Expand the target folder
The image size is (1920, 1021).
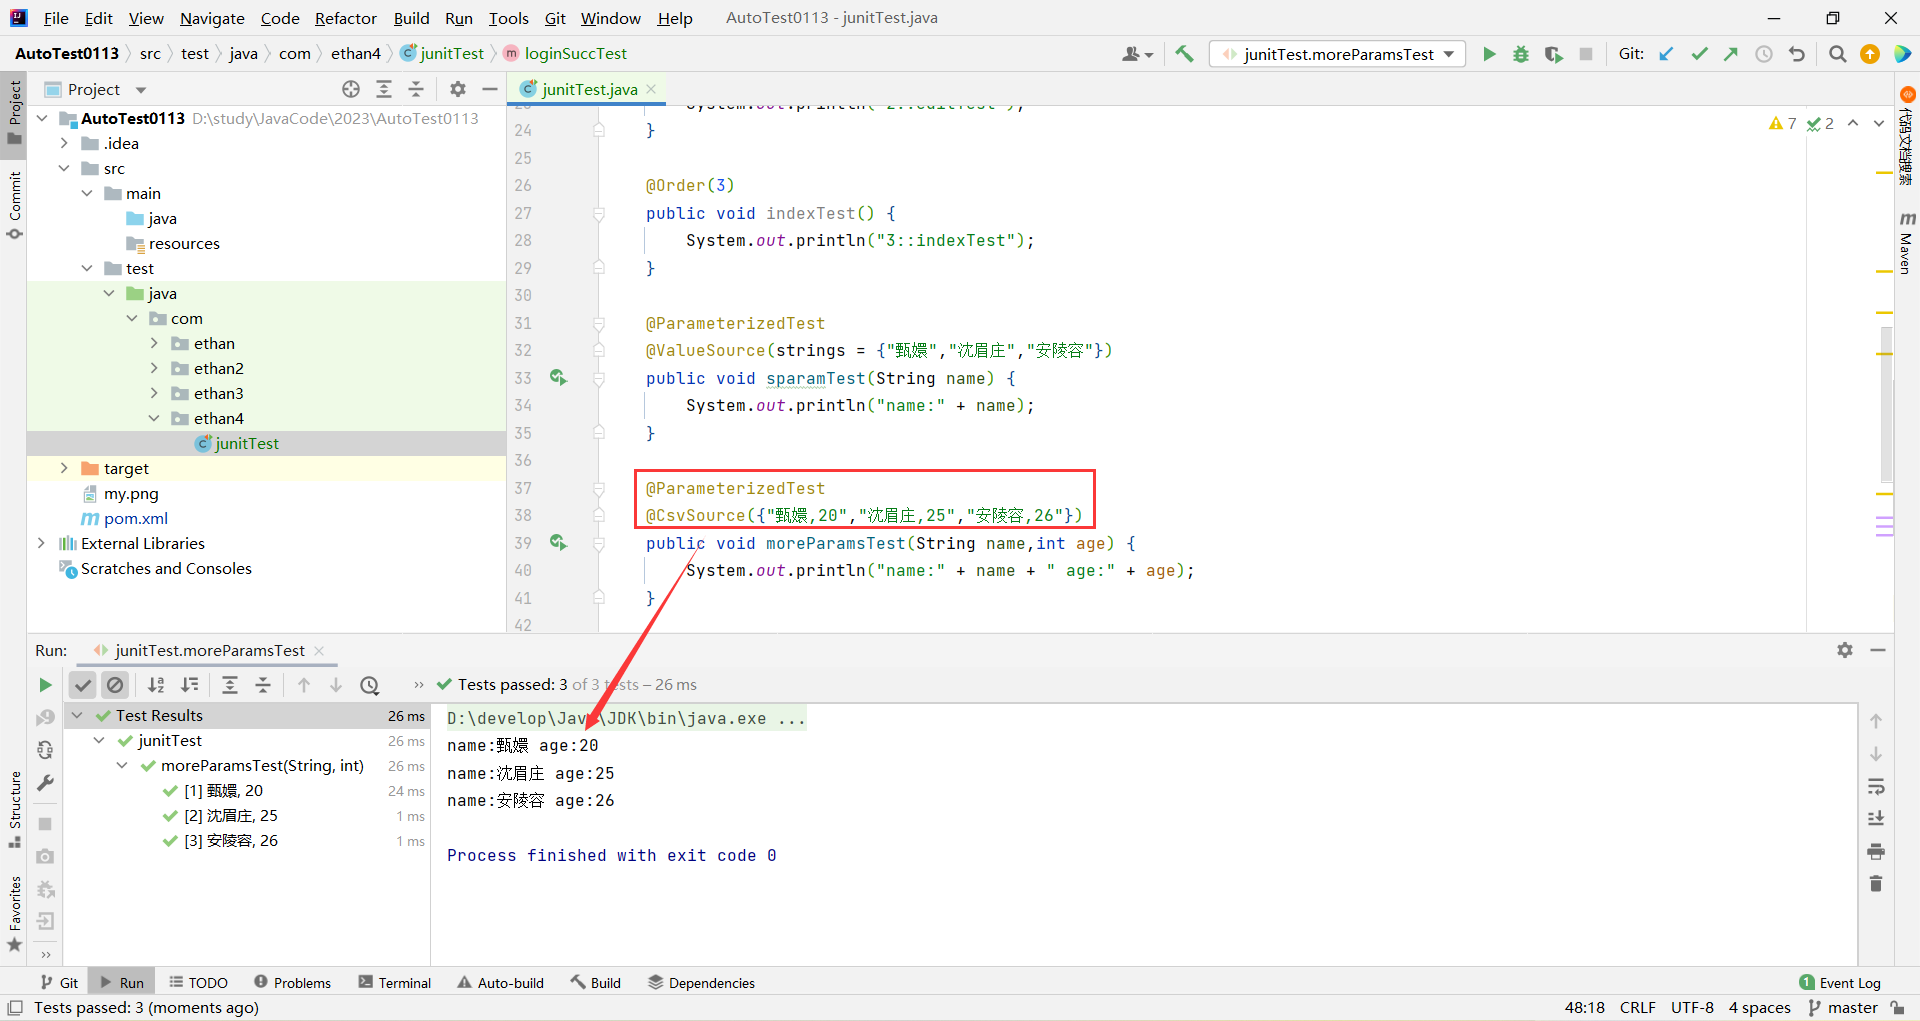coord(64,468)
